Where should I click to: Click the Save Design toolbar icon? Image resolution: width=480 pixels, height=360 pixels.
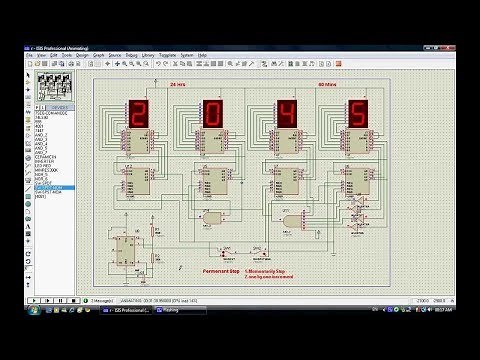pos(45,63)
